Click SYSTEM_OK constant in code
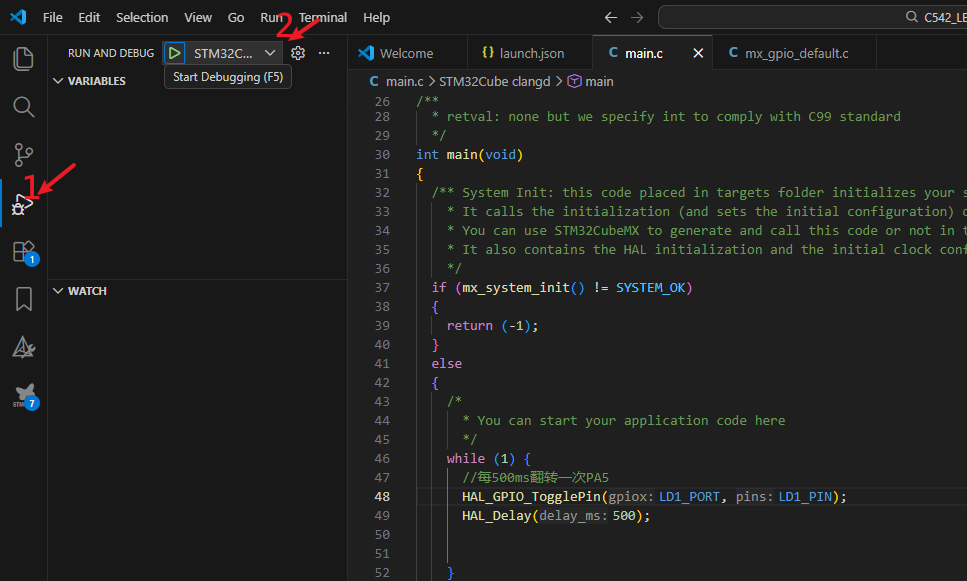 [x=651, y=287]
